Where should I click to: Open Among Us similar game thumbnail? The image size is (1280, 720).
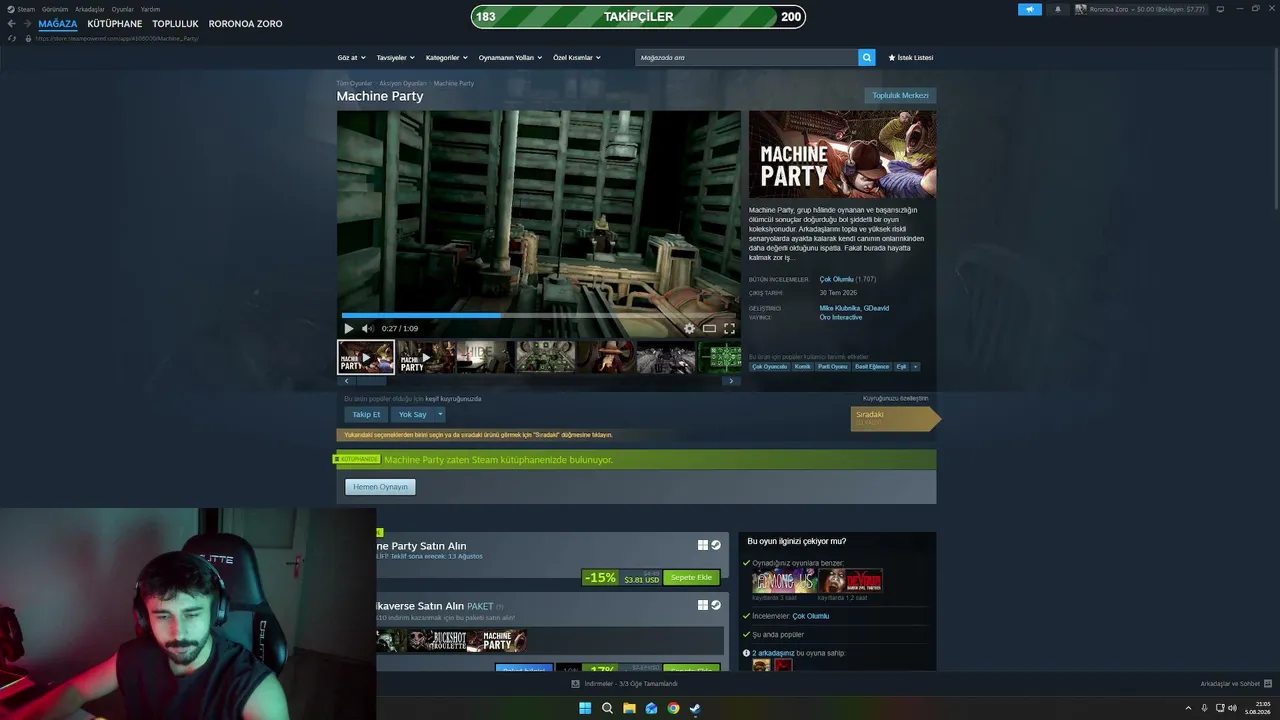784,581
